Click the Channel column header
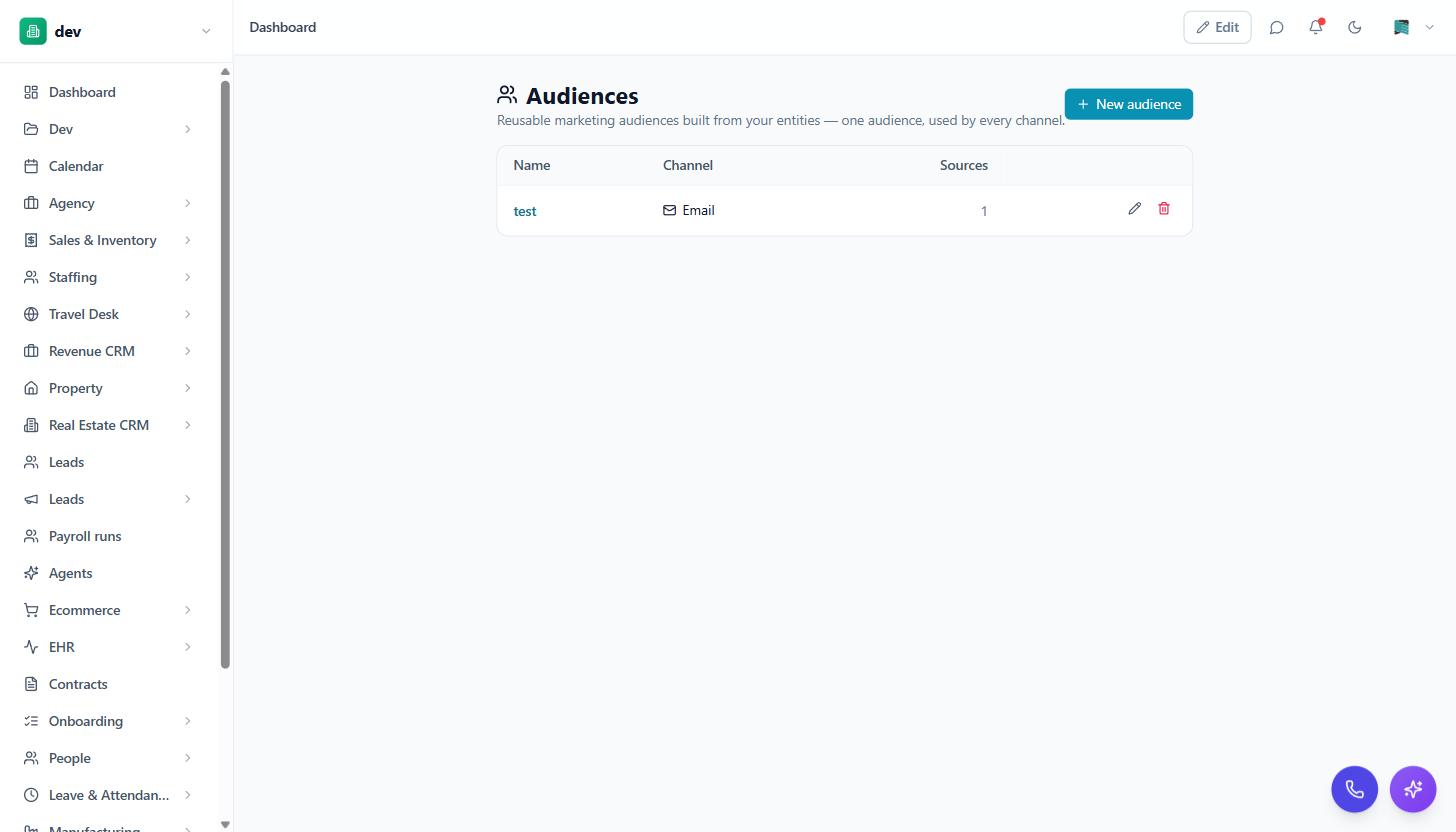 click(688, 165)
